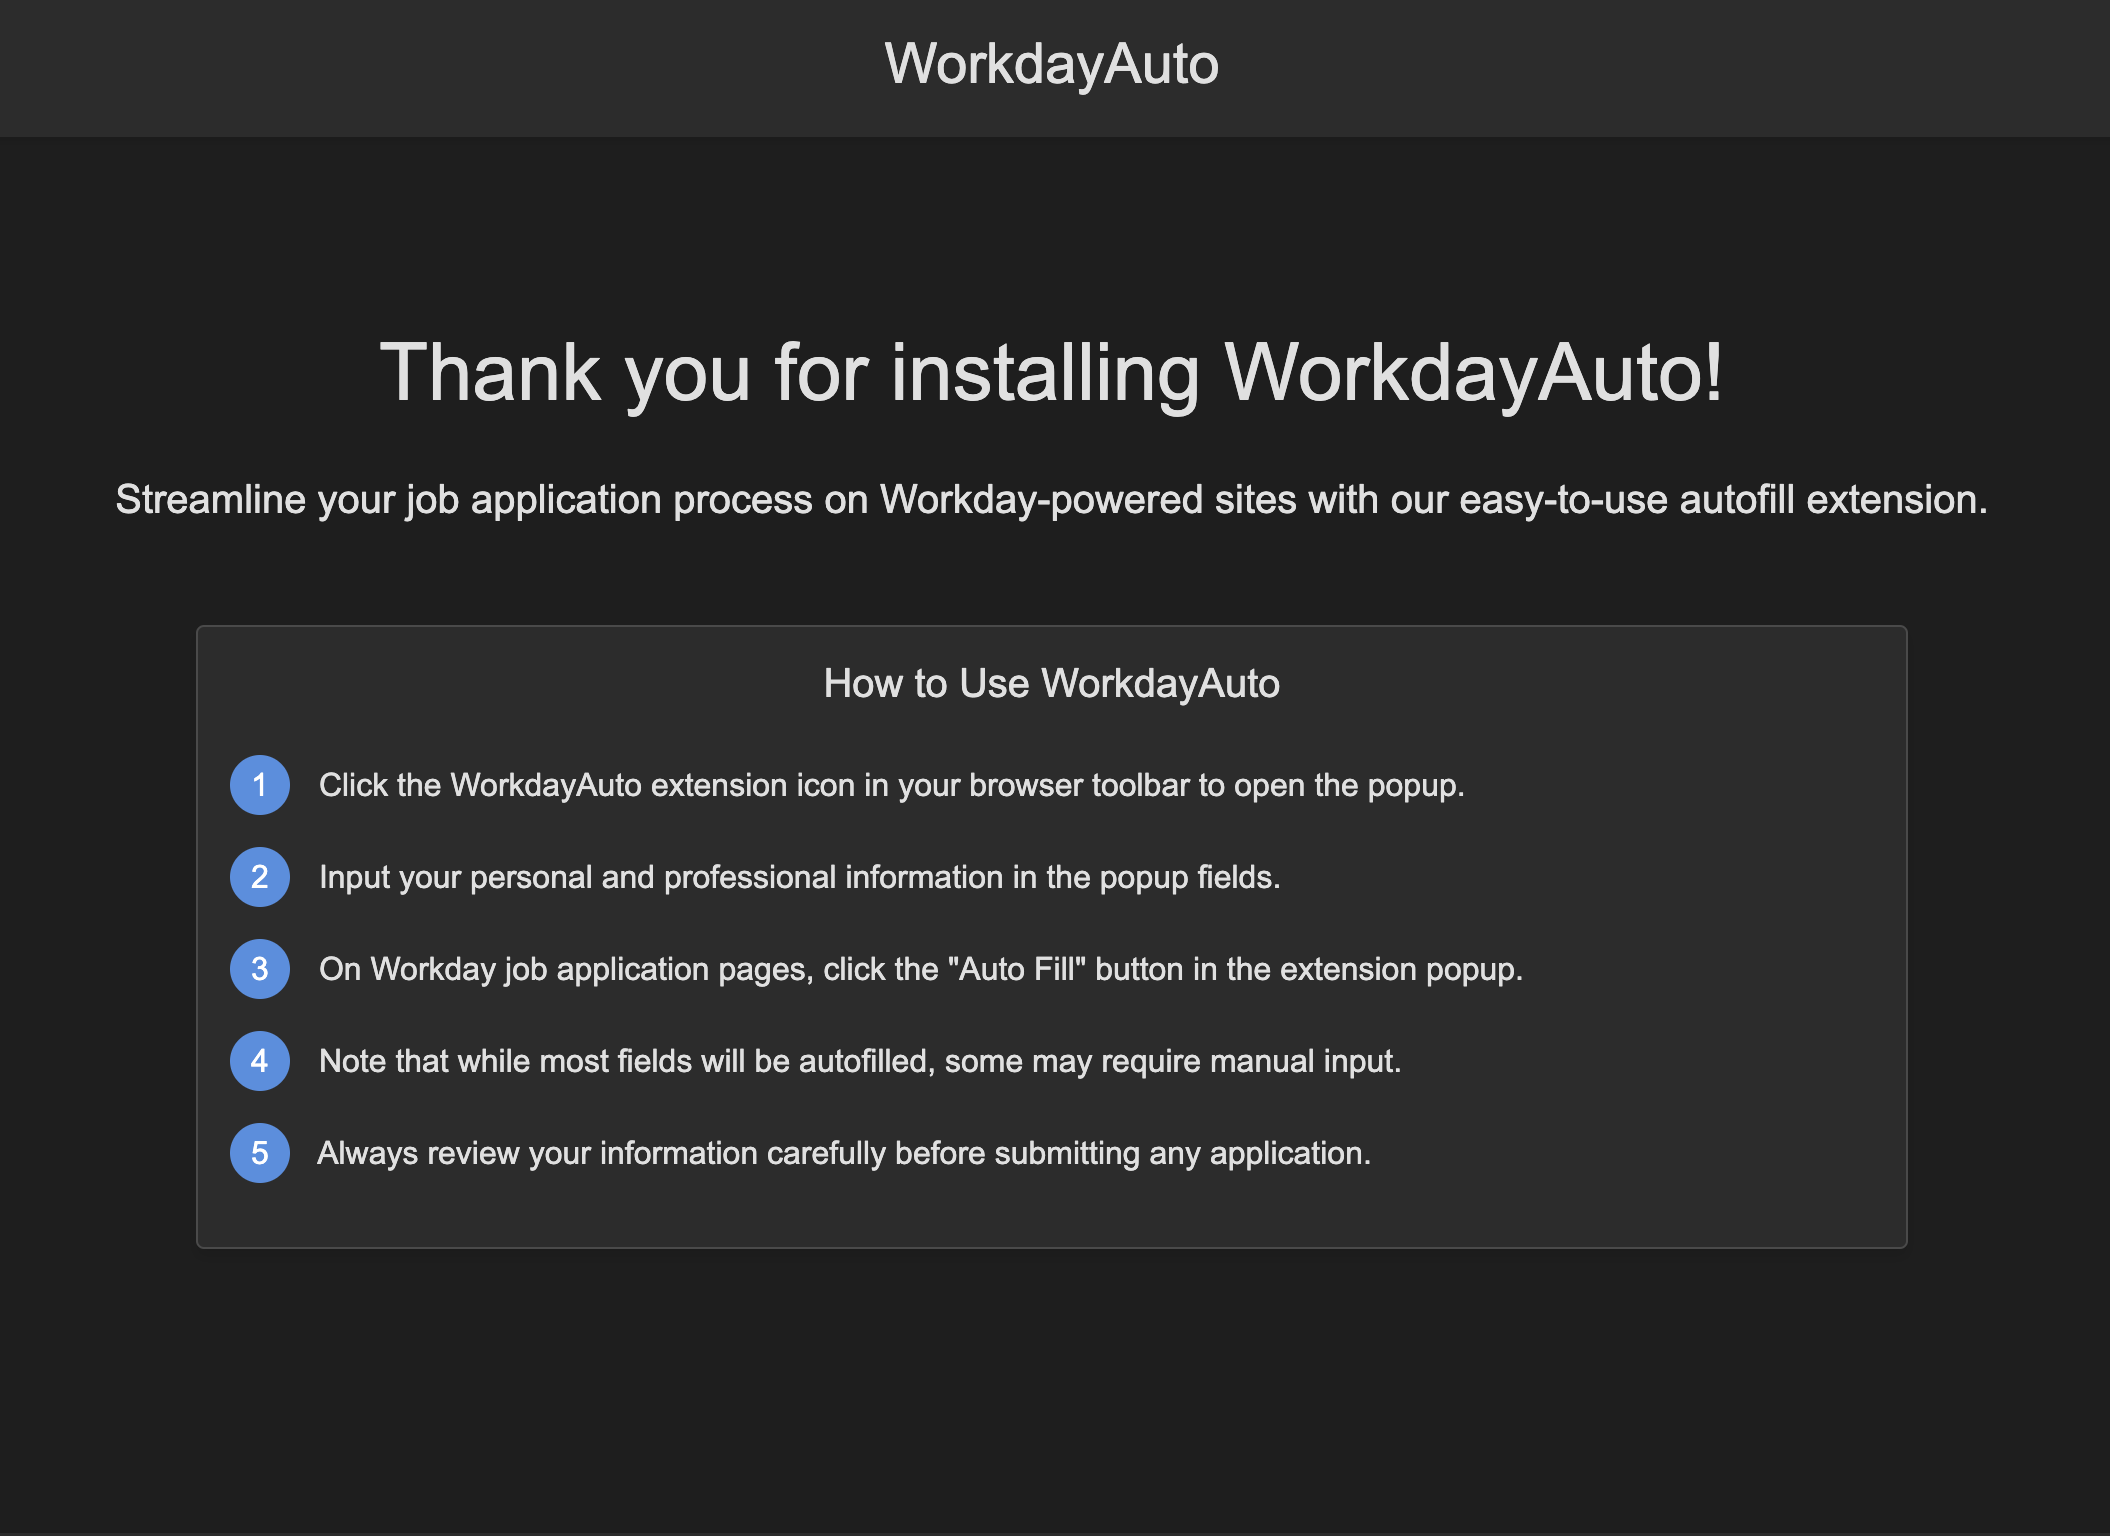
Task: Select "Input your personal and professional information" line
Action: click(800, 878)
